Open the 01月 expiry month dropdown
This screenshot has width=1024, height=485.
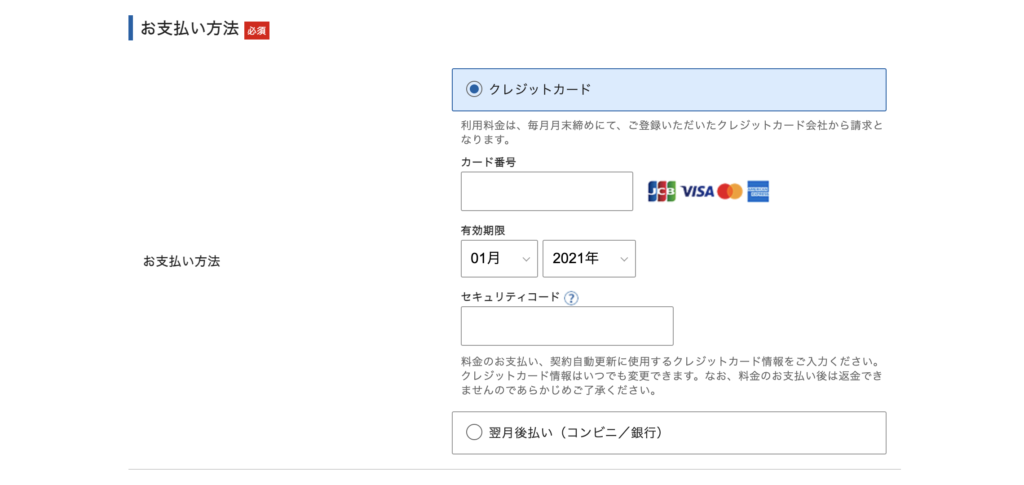coord(500,258)
